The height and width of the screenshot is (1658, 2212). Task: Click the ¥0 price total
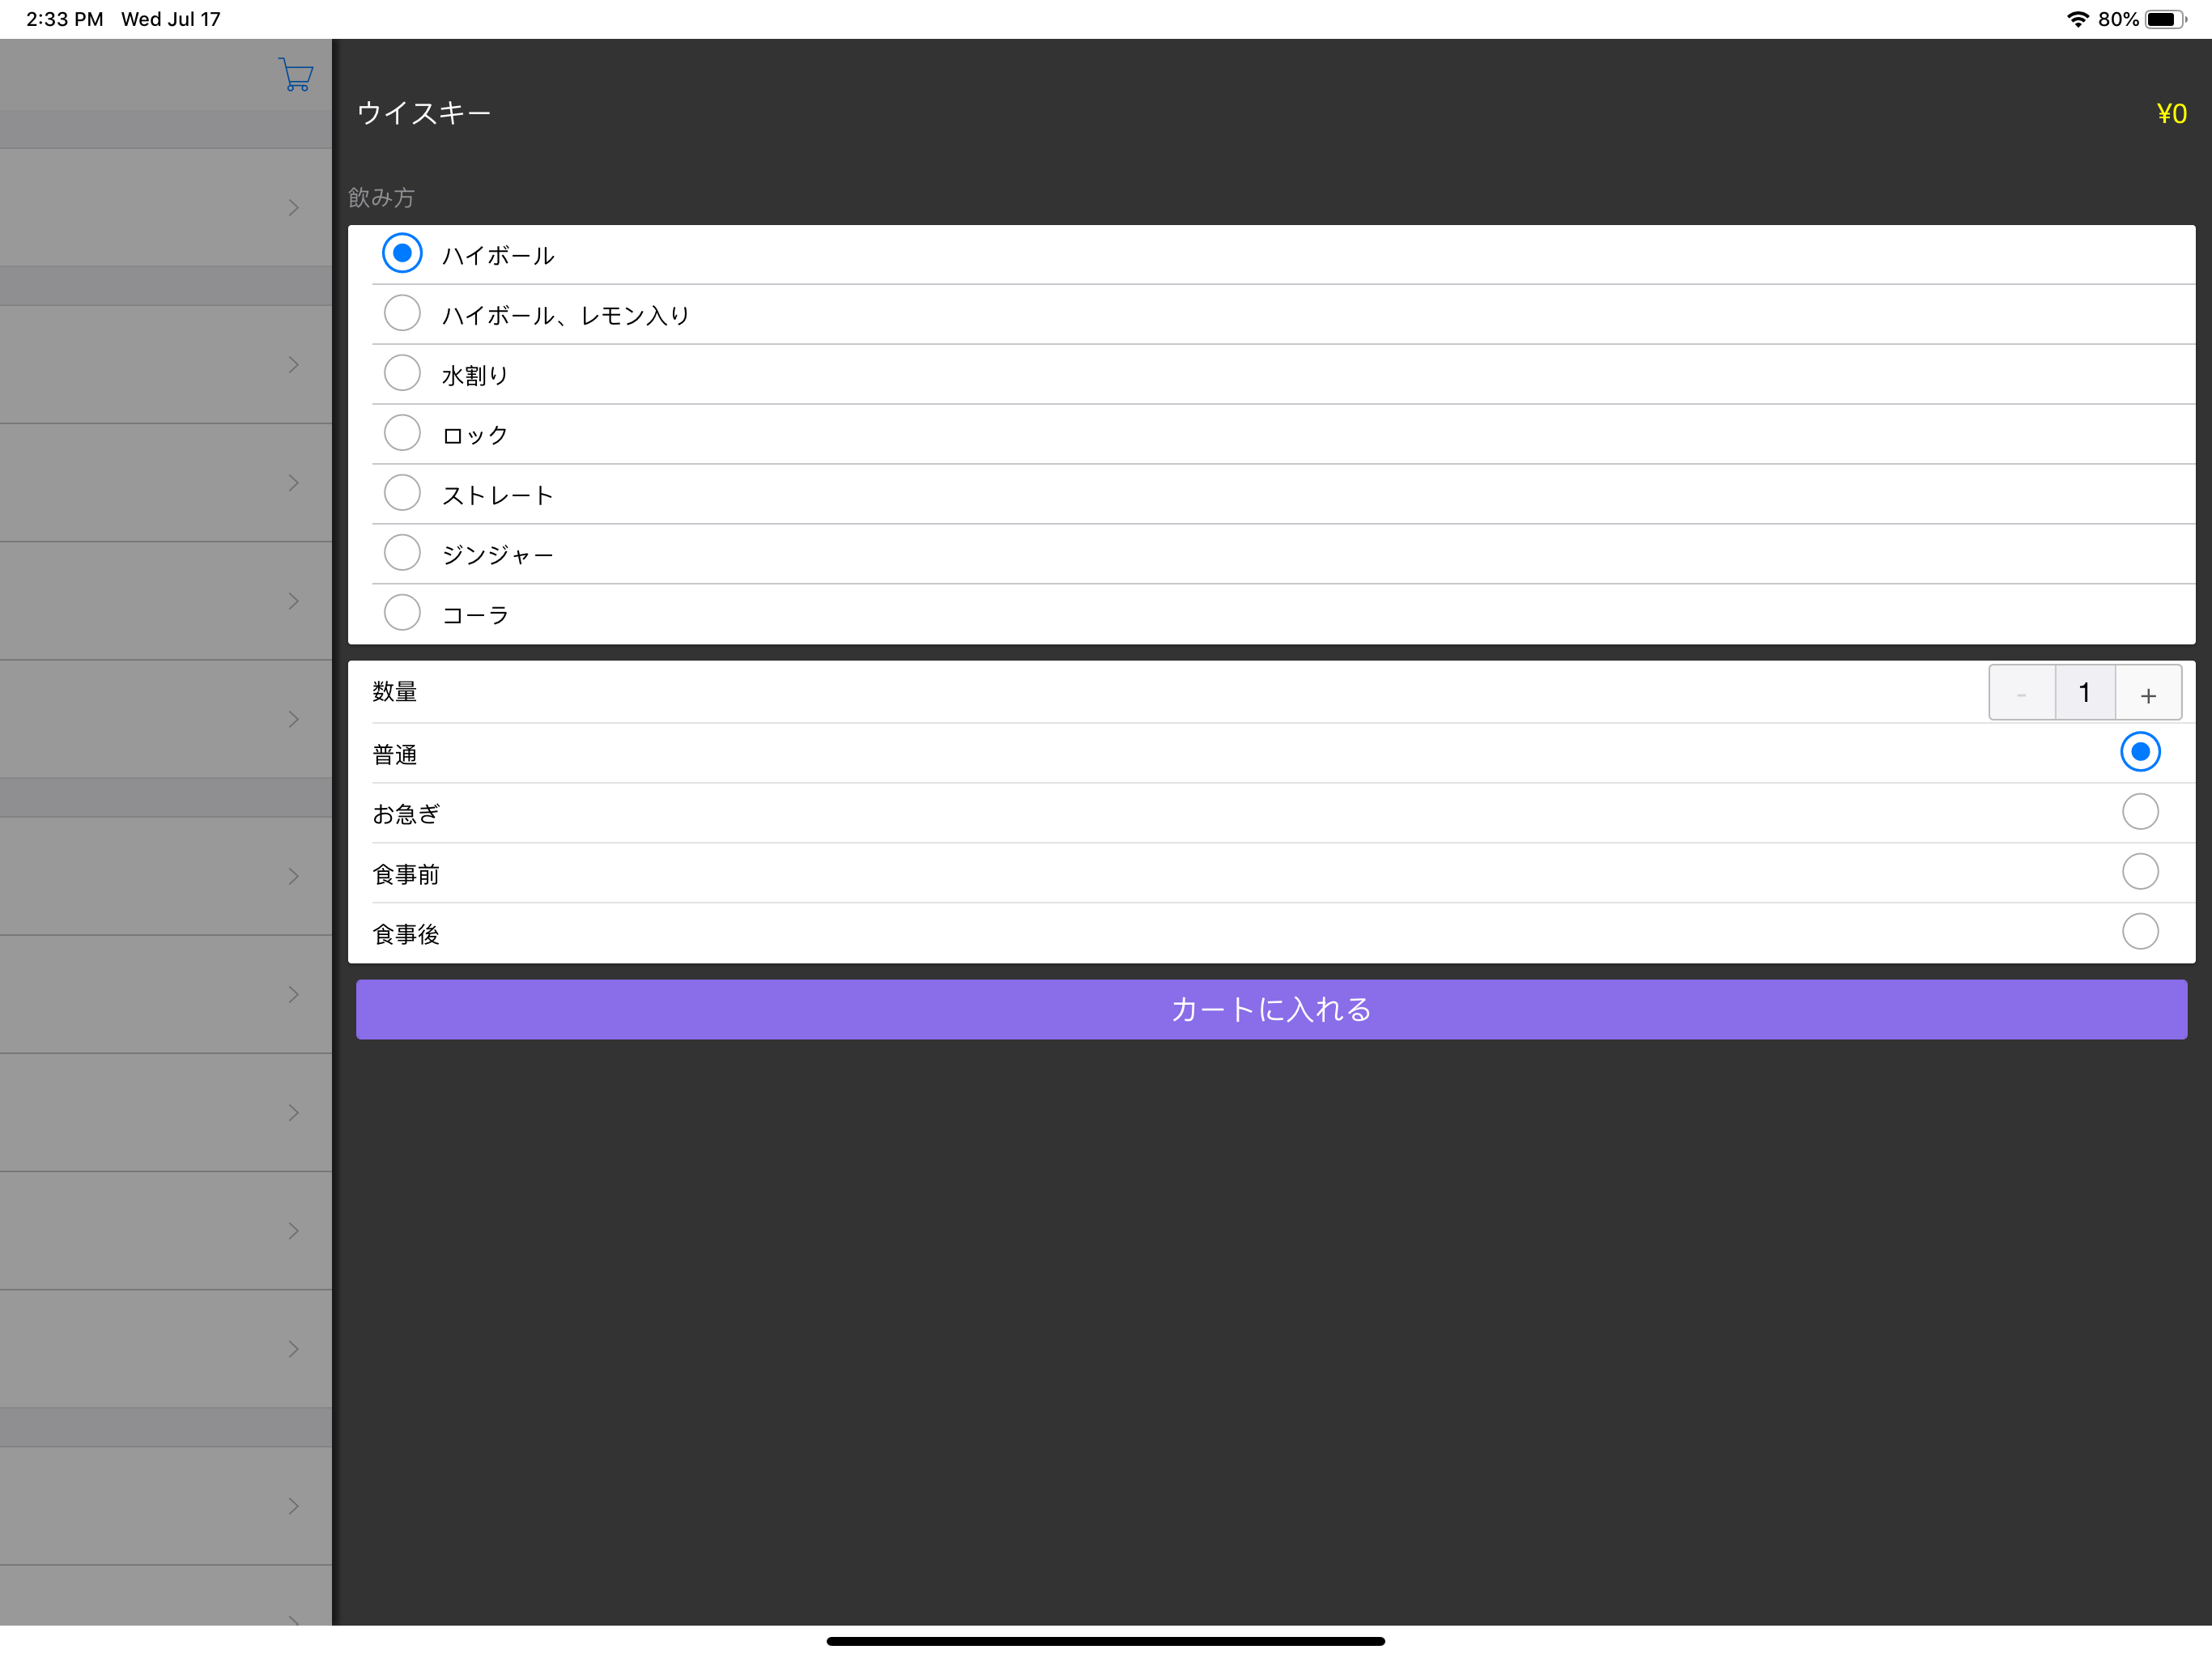2171,114
